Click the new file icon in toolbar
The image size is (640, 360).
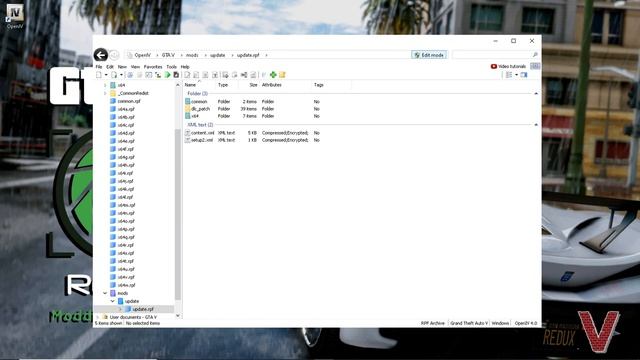[x=99, y=75]
